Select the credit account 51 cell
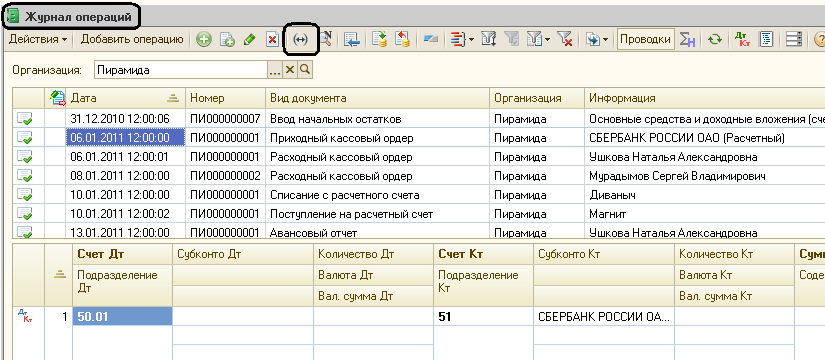The height and width of the screenshot is (360, 825). coord(483,317)
